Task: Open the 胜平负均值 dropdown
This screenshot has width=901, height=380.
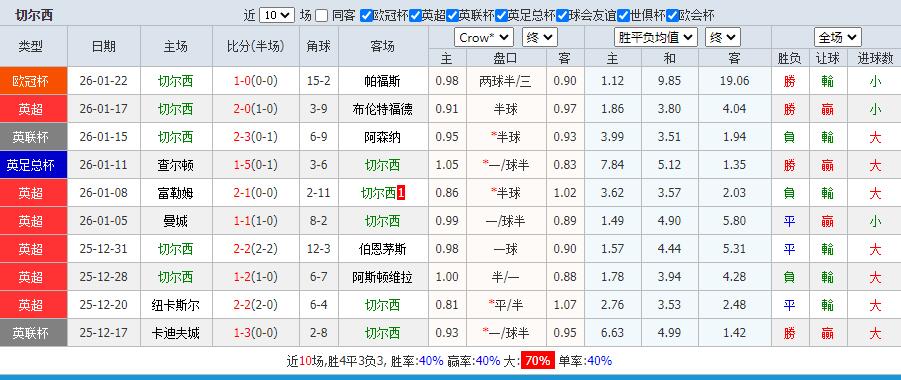Action: (x=656, y=38)
